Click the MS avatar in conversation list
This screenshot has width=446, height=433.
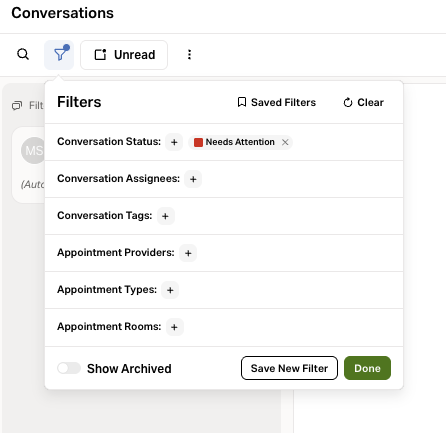[33, 150]
